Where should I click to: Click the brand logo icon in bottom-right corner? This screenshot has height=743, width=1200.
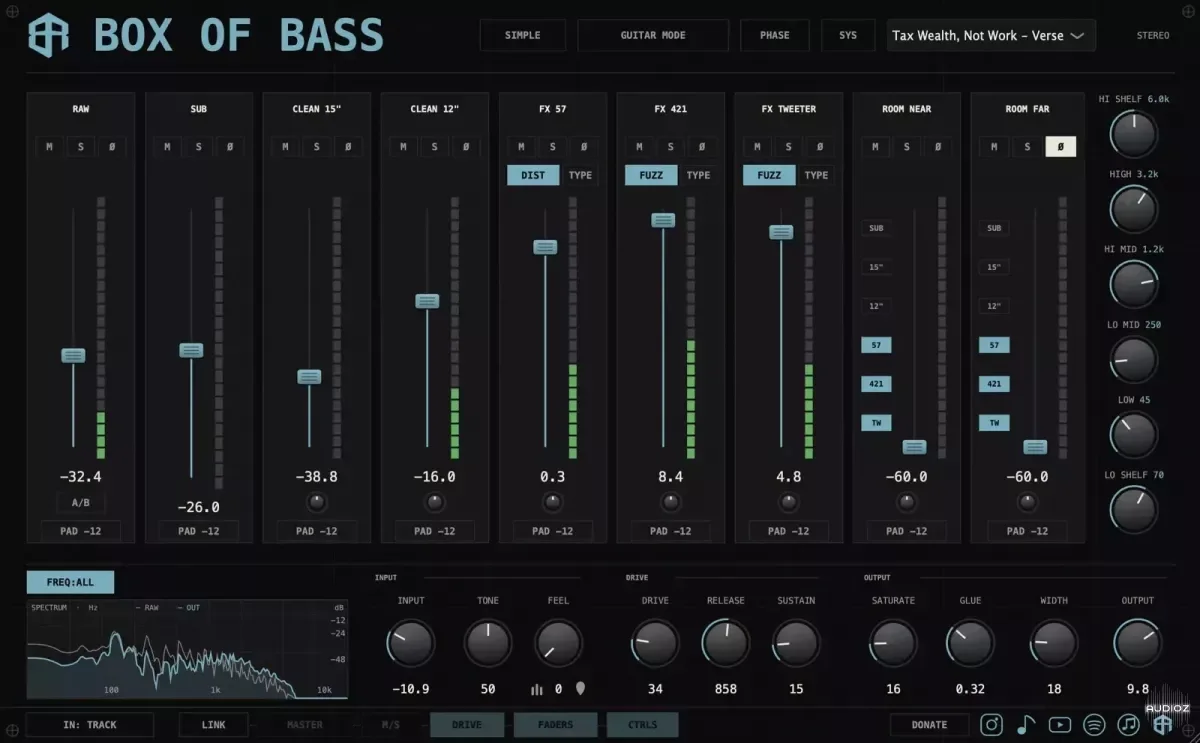[1162, 725]
